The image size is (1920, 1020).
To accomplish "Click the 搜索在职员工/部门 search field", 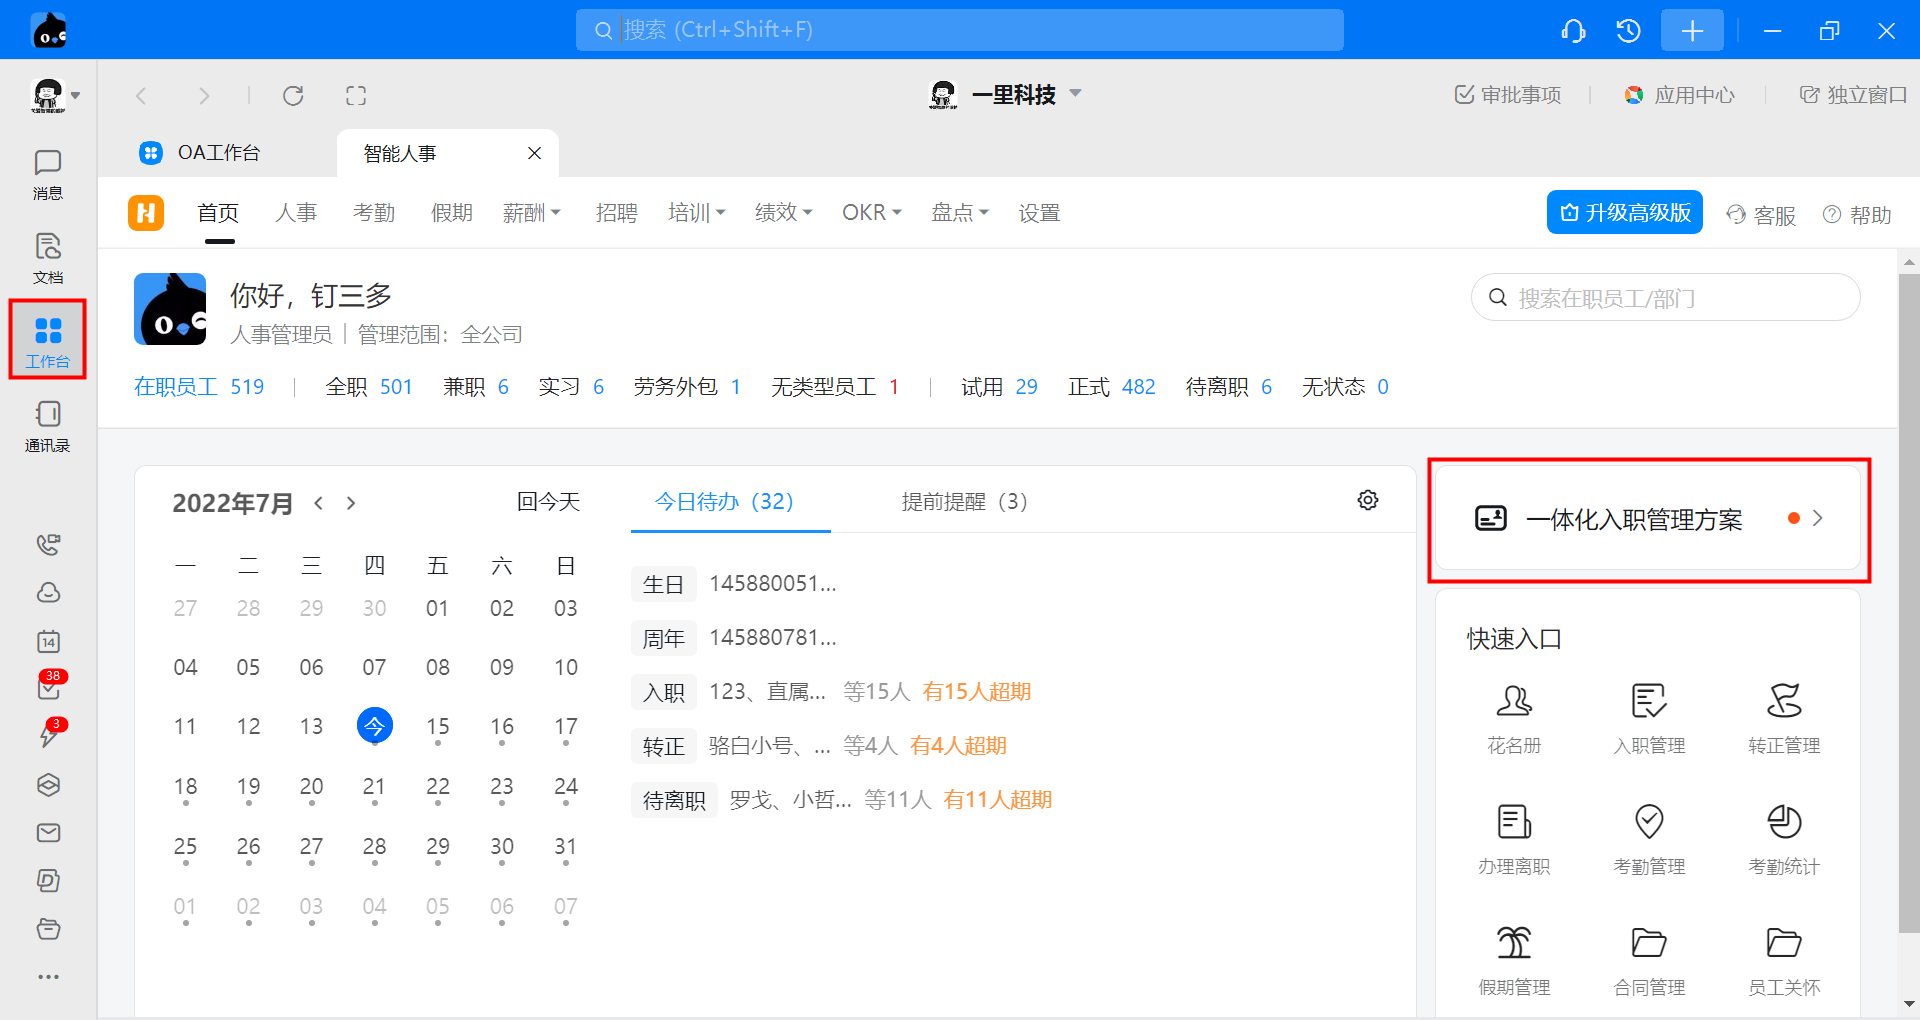I will coord(1665,298).
